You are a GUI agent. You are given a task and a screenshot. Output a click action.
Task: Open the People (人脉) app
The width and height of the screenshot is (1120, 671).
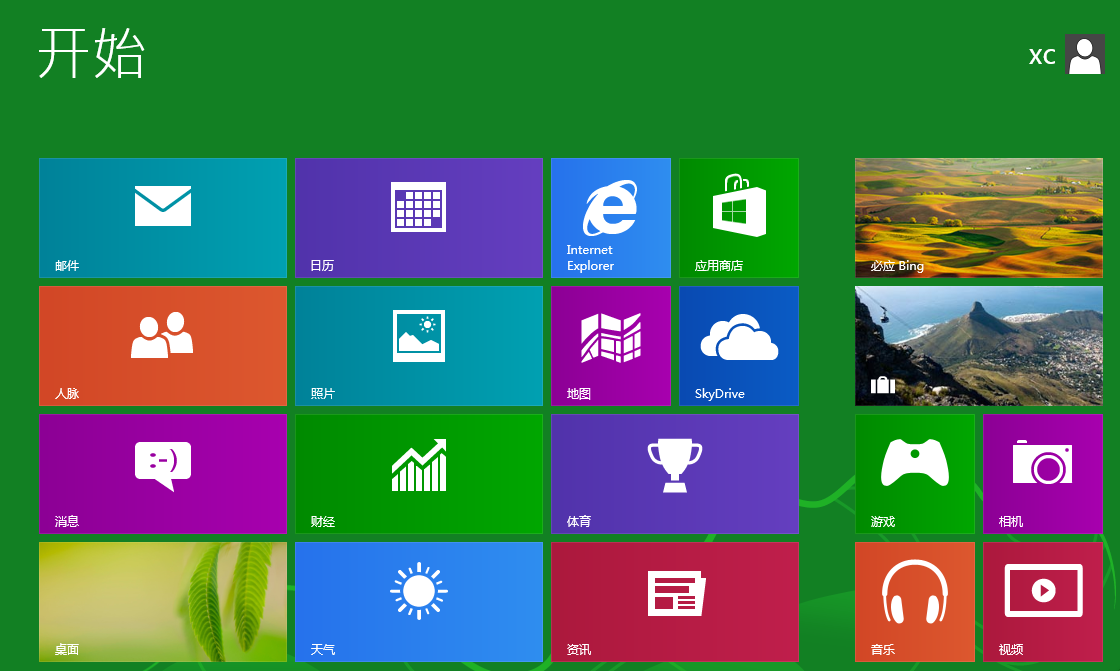163,345
